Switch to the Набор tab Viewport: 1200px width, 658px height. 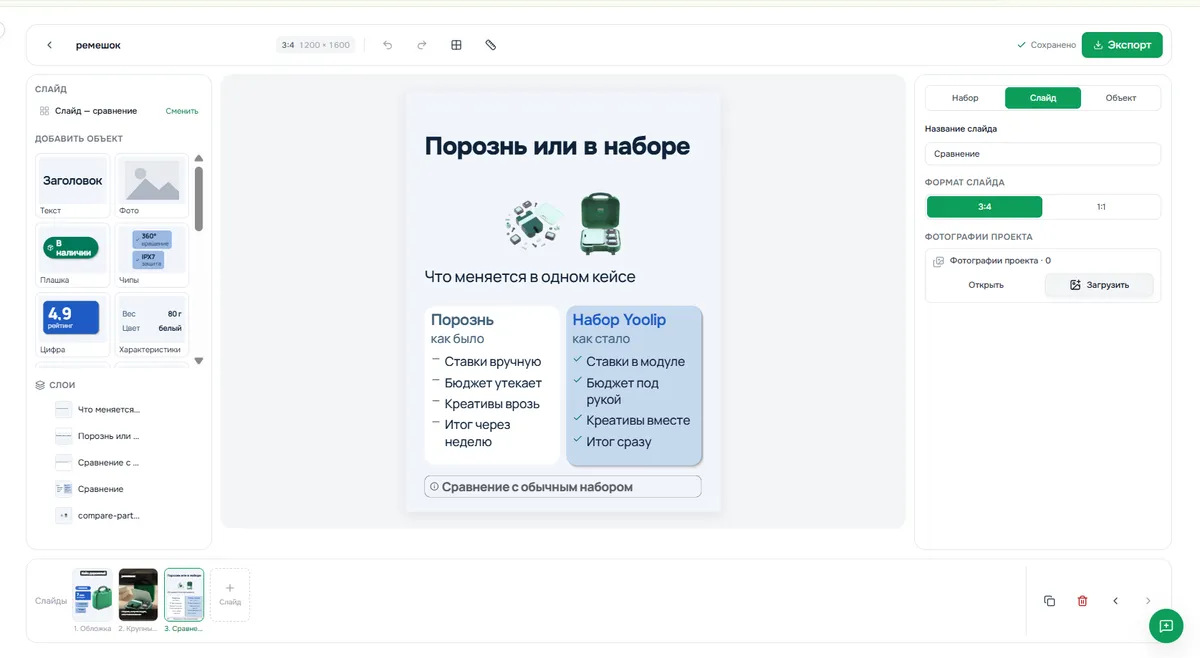pos(965,98)
